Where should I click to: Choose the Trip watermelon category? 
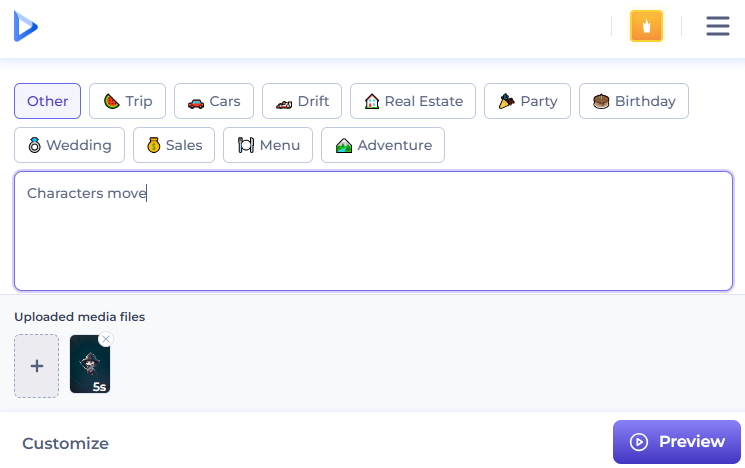[x=127, y=101]
